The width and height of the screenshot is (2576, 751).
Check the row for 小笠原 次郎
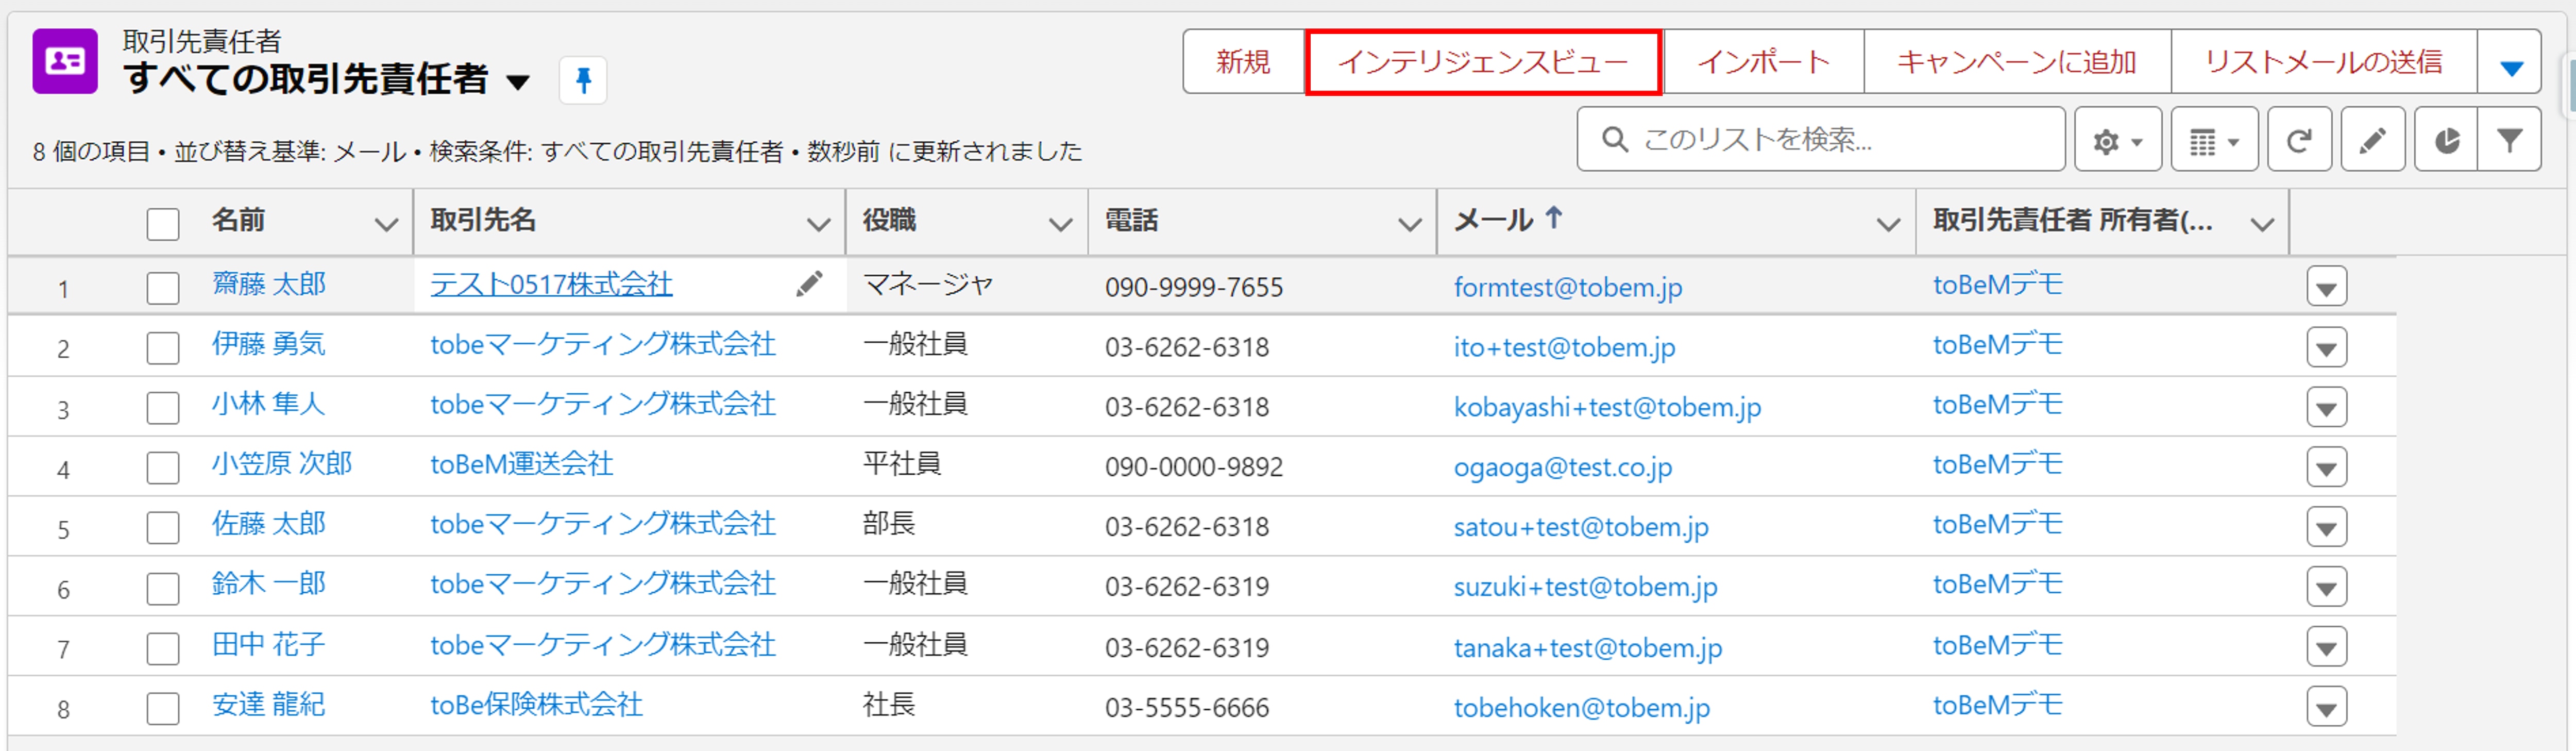(163, 468)
